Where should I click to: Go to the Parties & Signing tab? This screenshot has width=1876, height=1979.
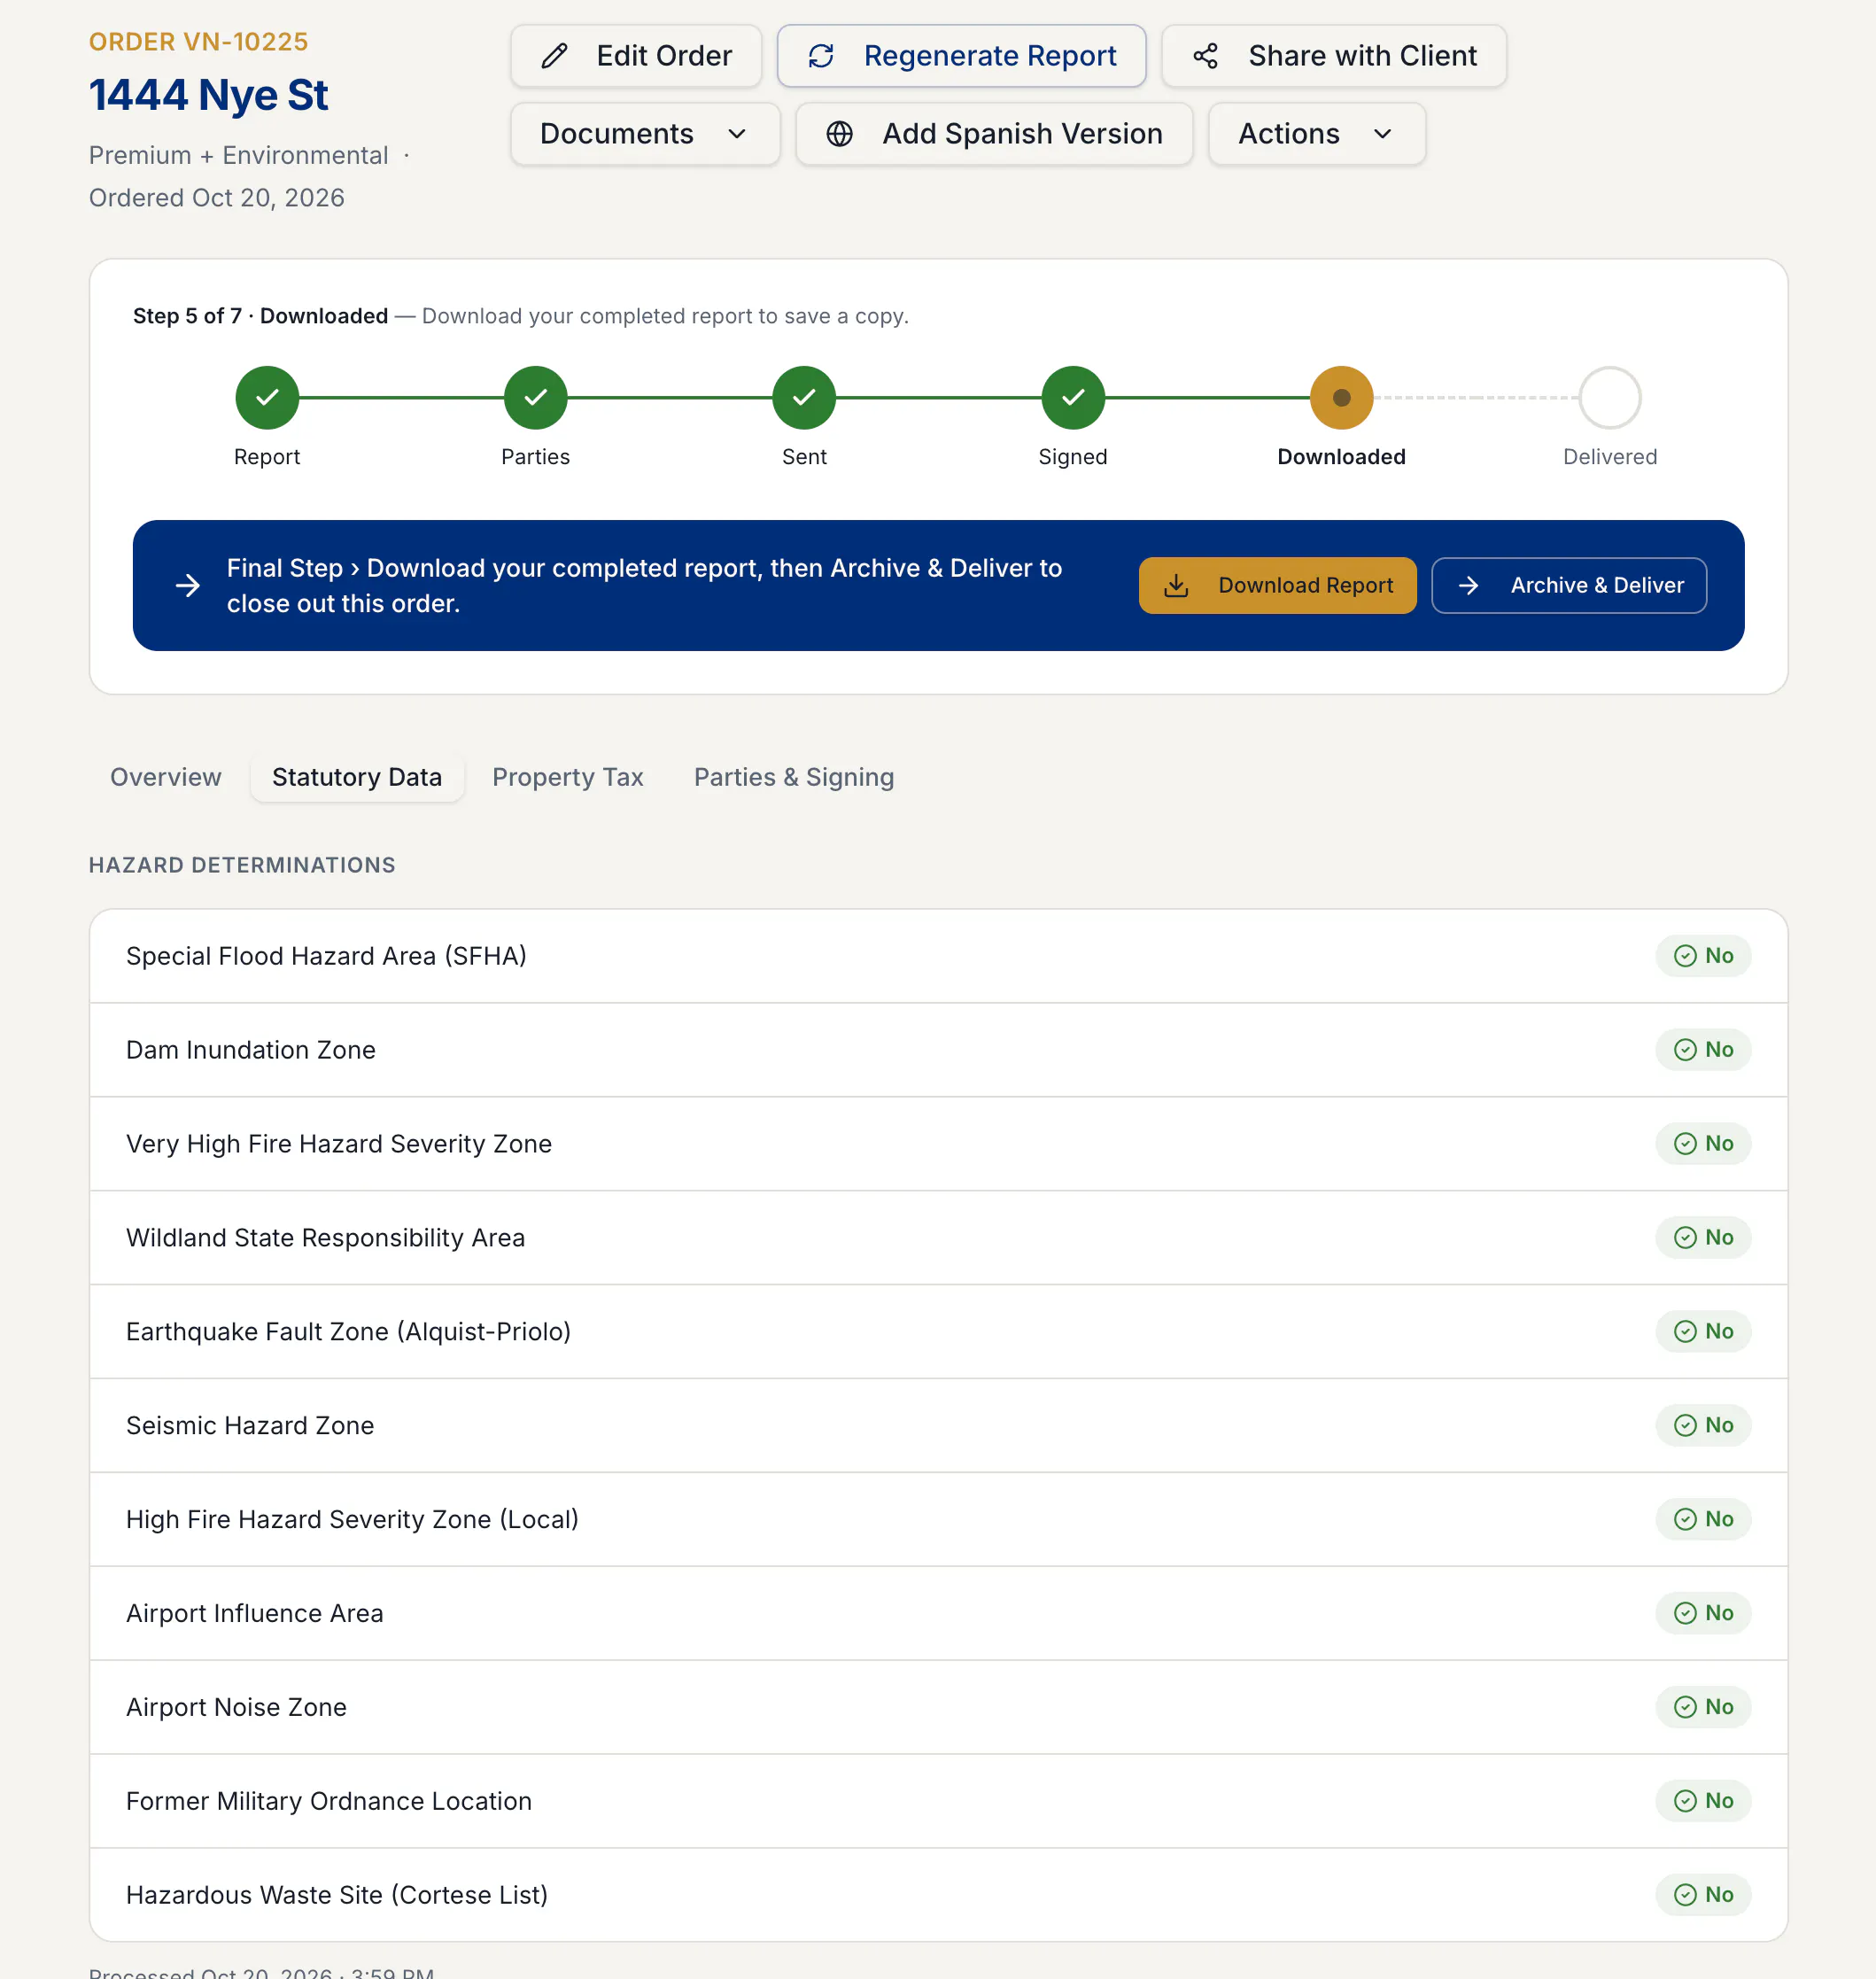(x=794, y=777)
